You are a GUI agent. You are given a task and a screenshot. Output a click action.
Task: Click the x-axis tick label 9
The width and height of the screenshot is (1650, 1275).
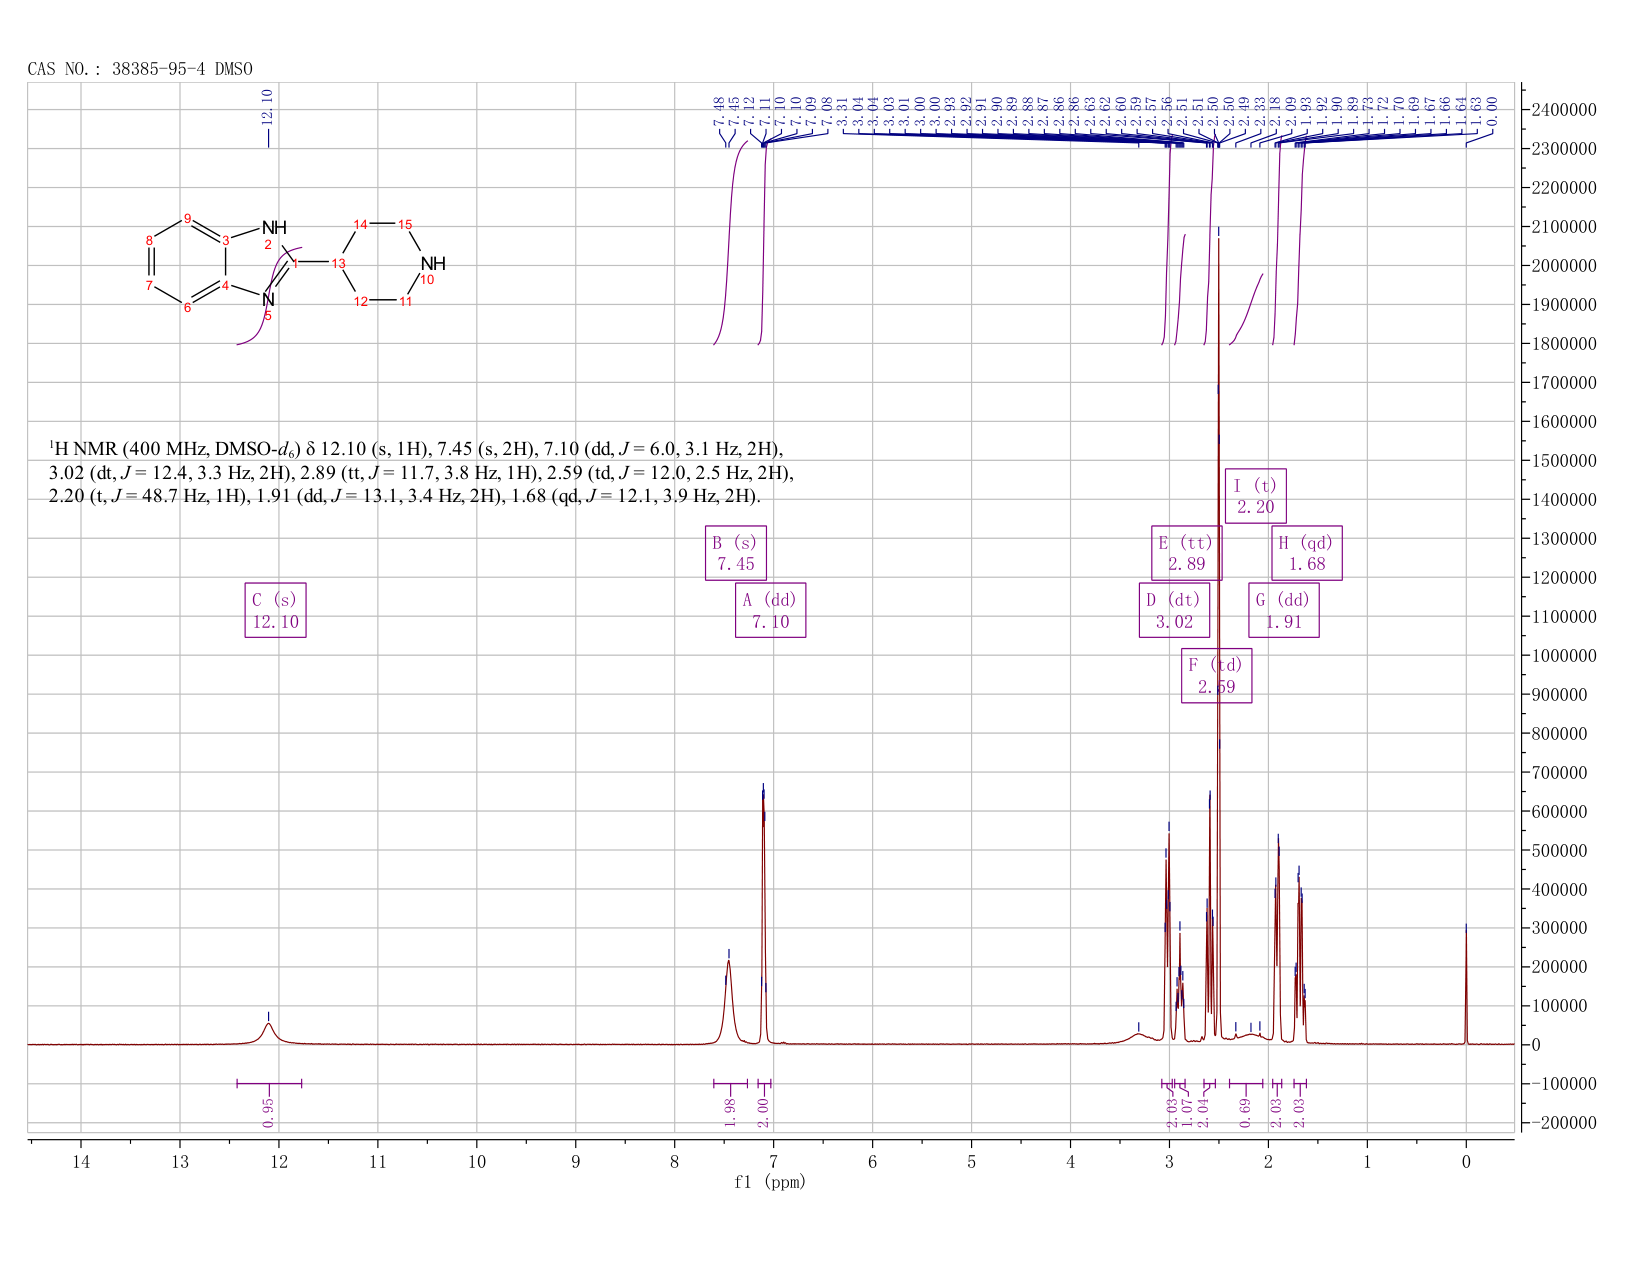(576, 1161)
